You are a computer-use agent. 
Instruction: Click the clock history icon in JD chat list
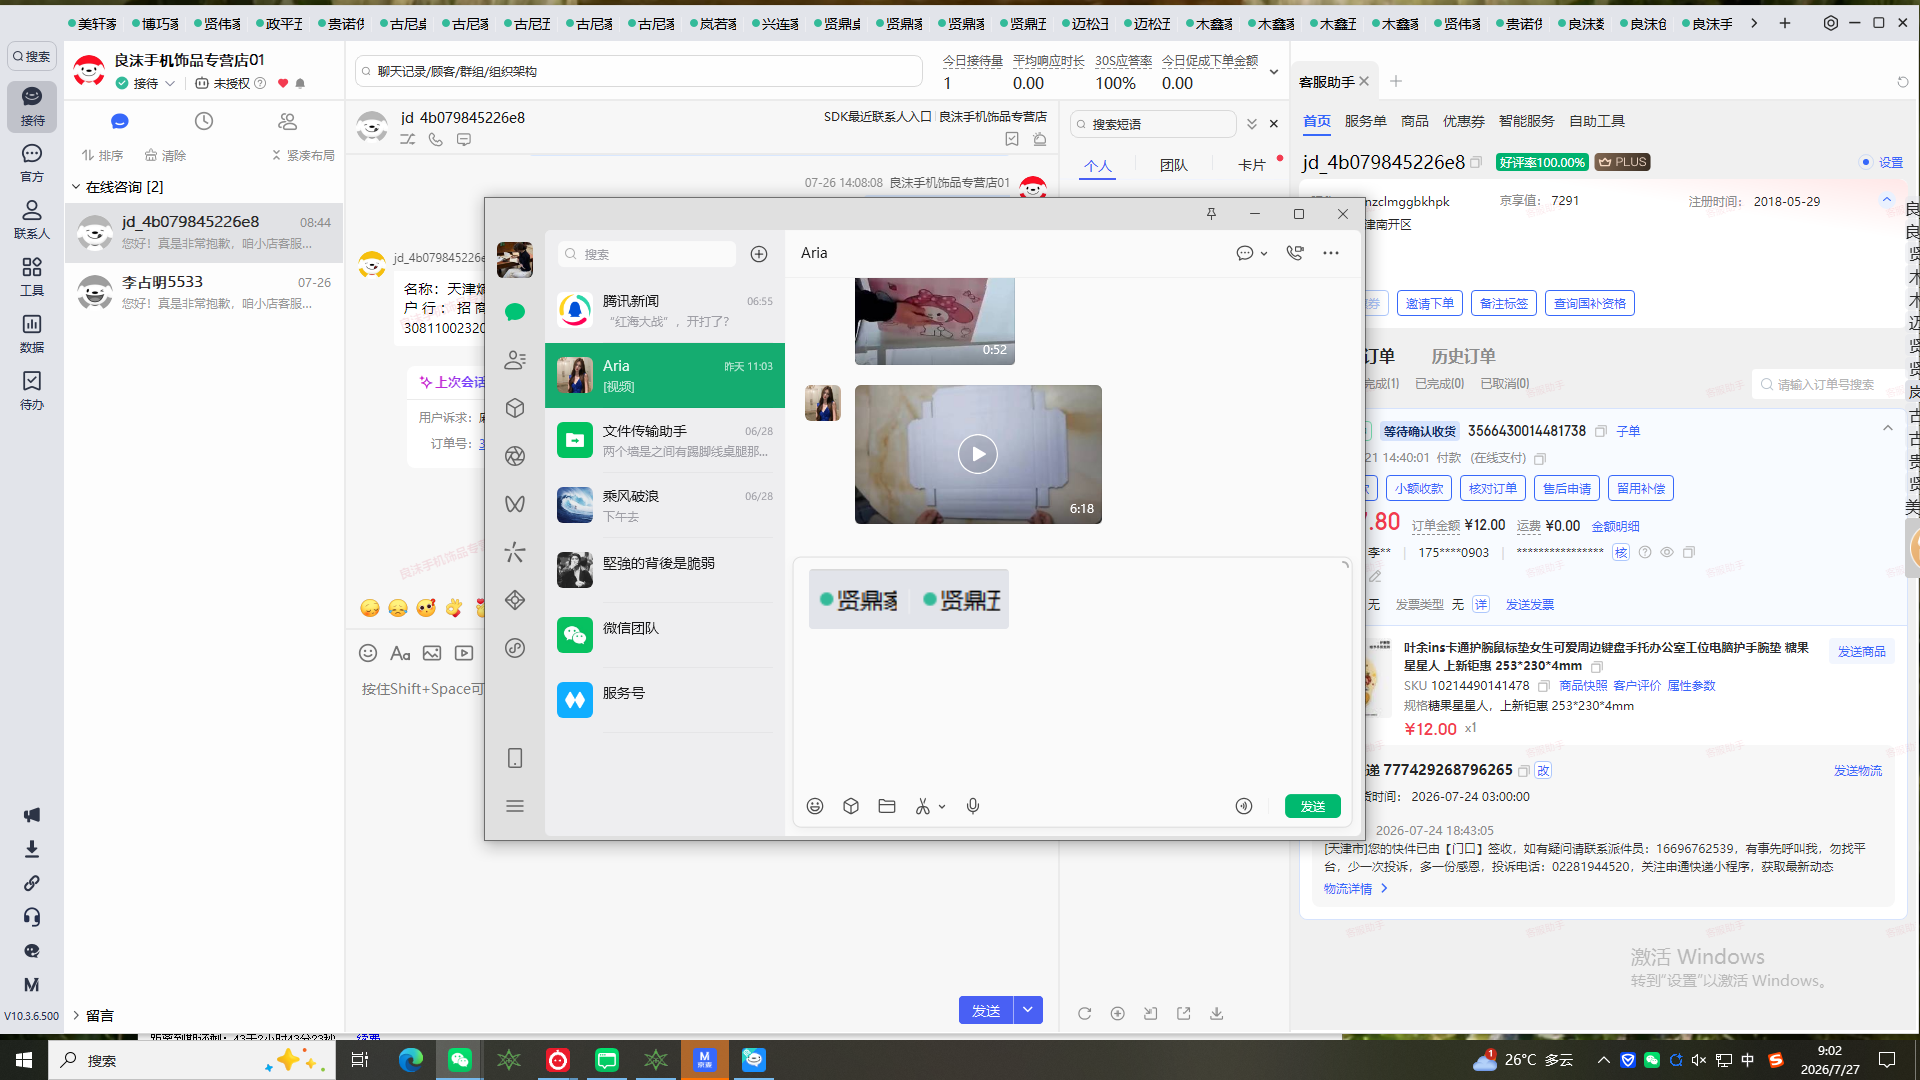204,121
